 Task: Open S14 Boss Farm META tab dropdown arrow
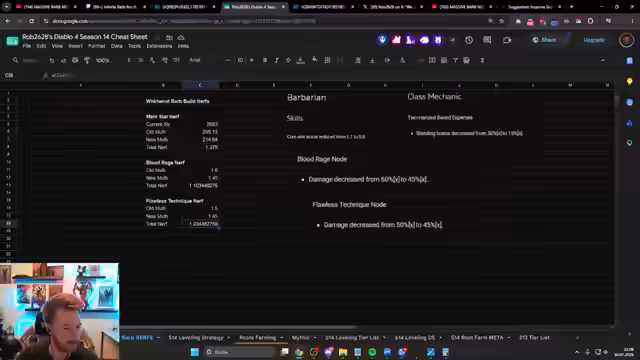click(x=509, y=338)
